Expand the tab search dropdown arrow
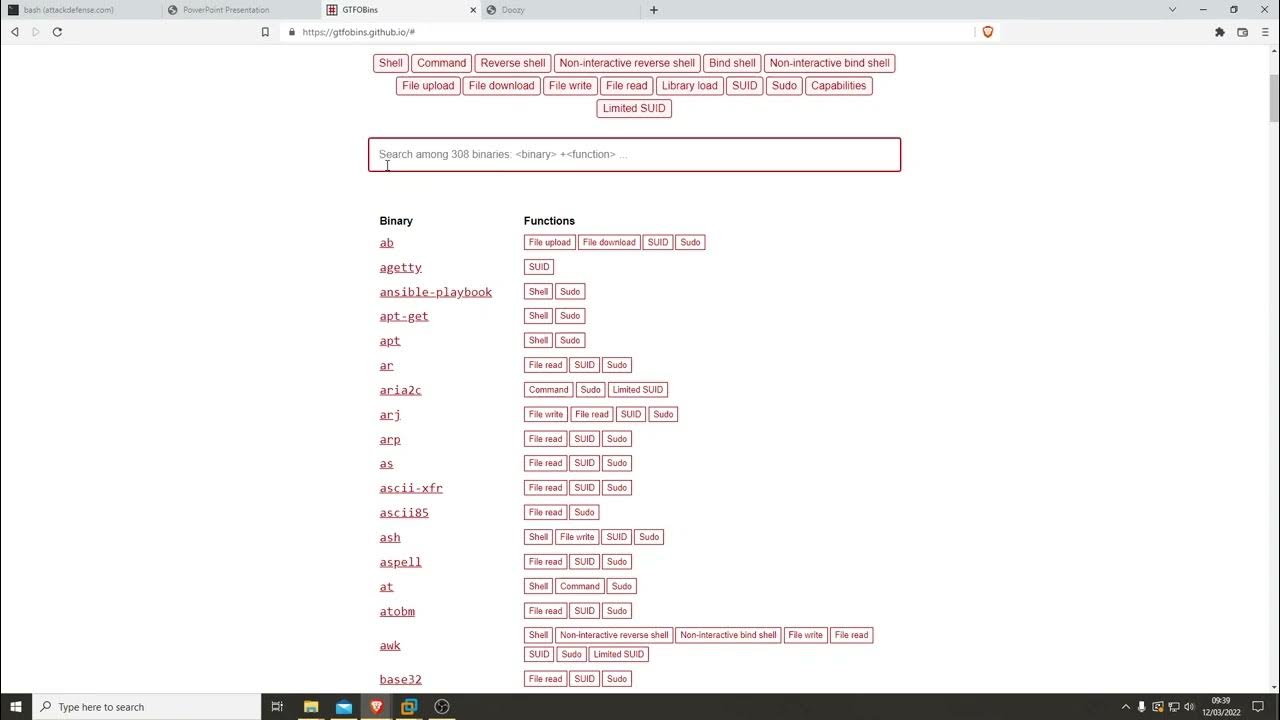The height and width of the screenshot is (720, 1280). pyautogui.click(x=1173, y=10)
